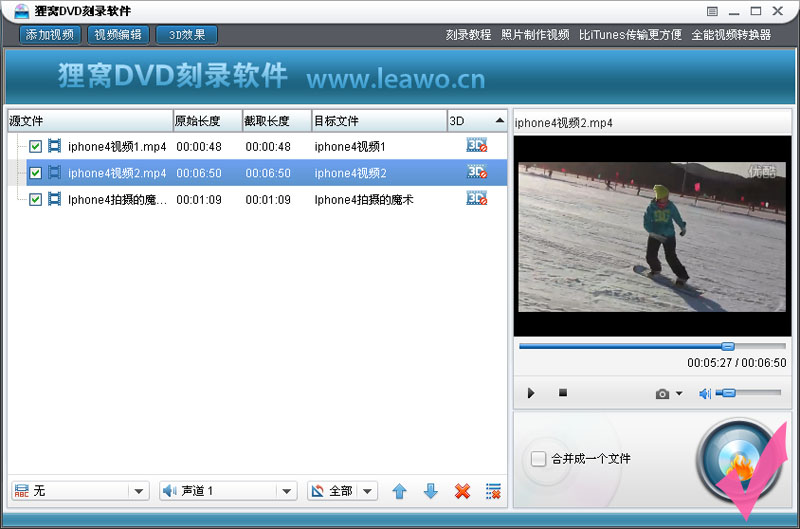Open the window menu icon in title bar
800x529 pixels.
712,11
